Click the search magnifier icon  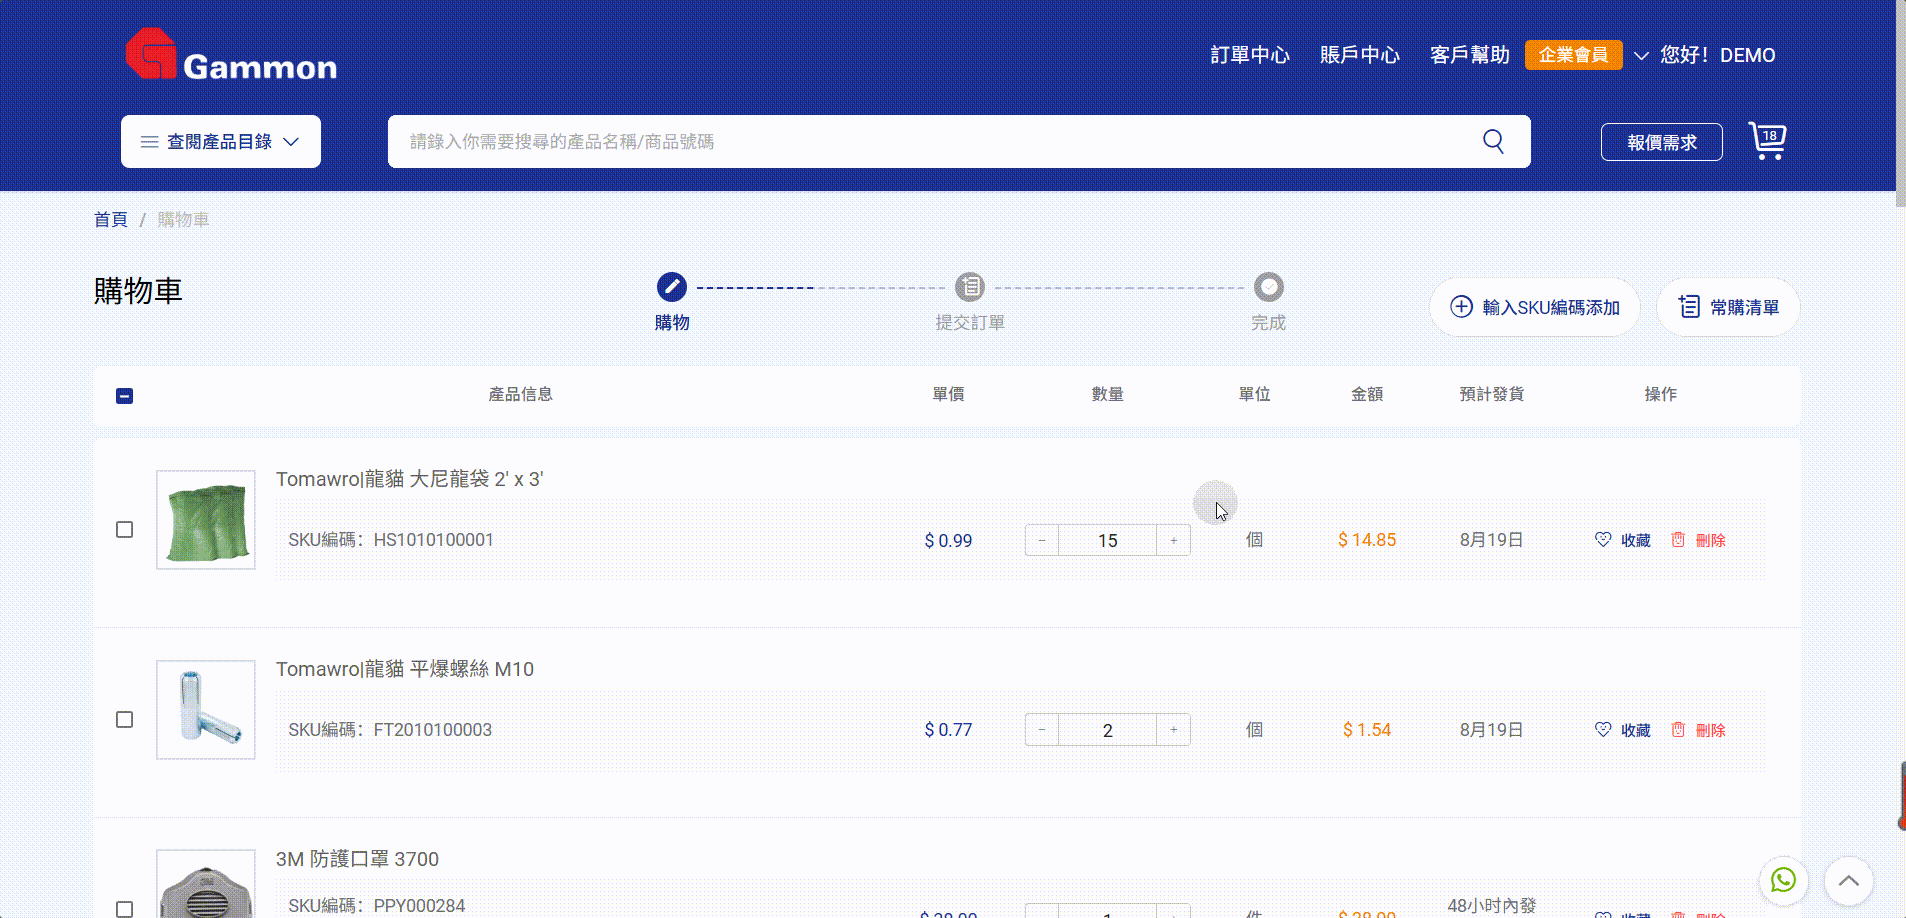point(1493,141)
